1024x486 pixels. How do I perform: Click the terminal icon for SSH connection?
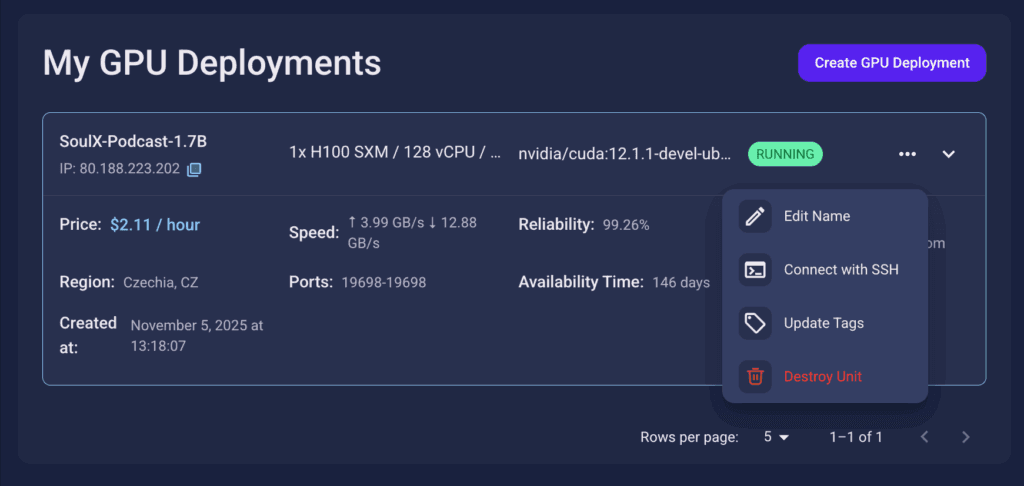point(755,270)
